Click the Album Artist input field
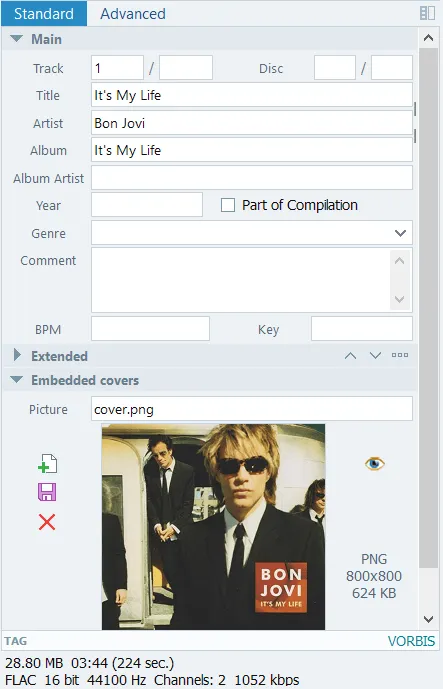This screenshot has height=689, width=443. pyautogui.click(x=252, y=178)
